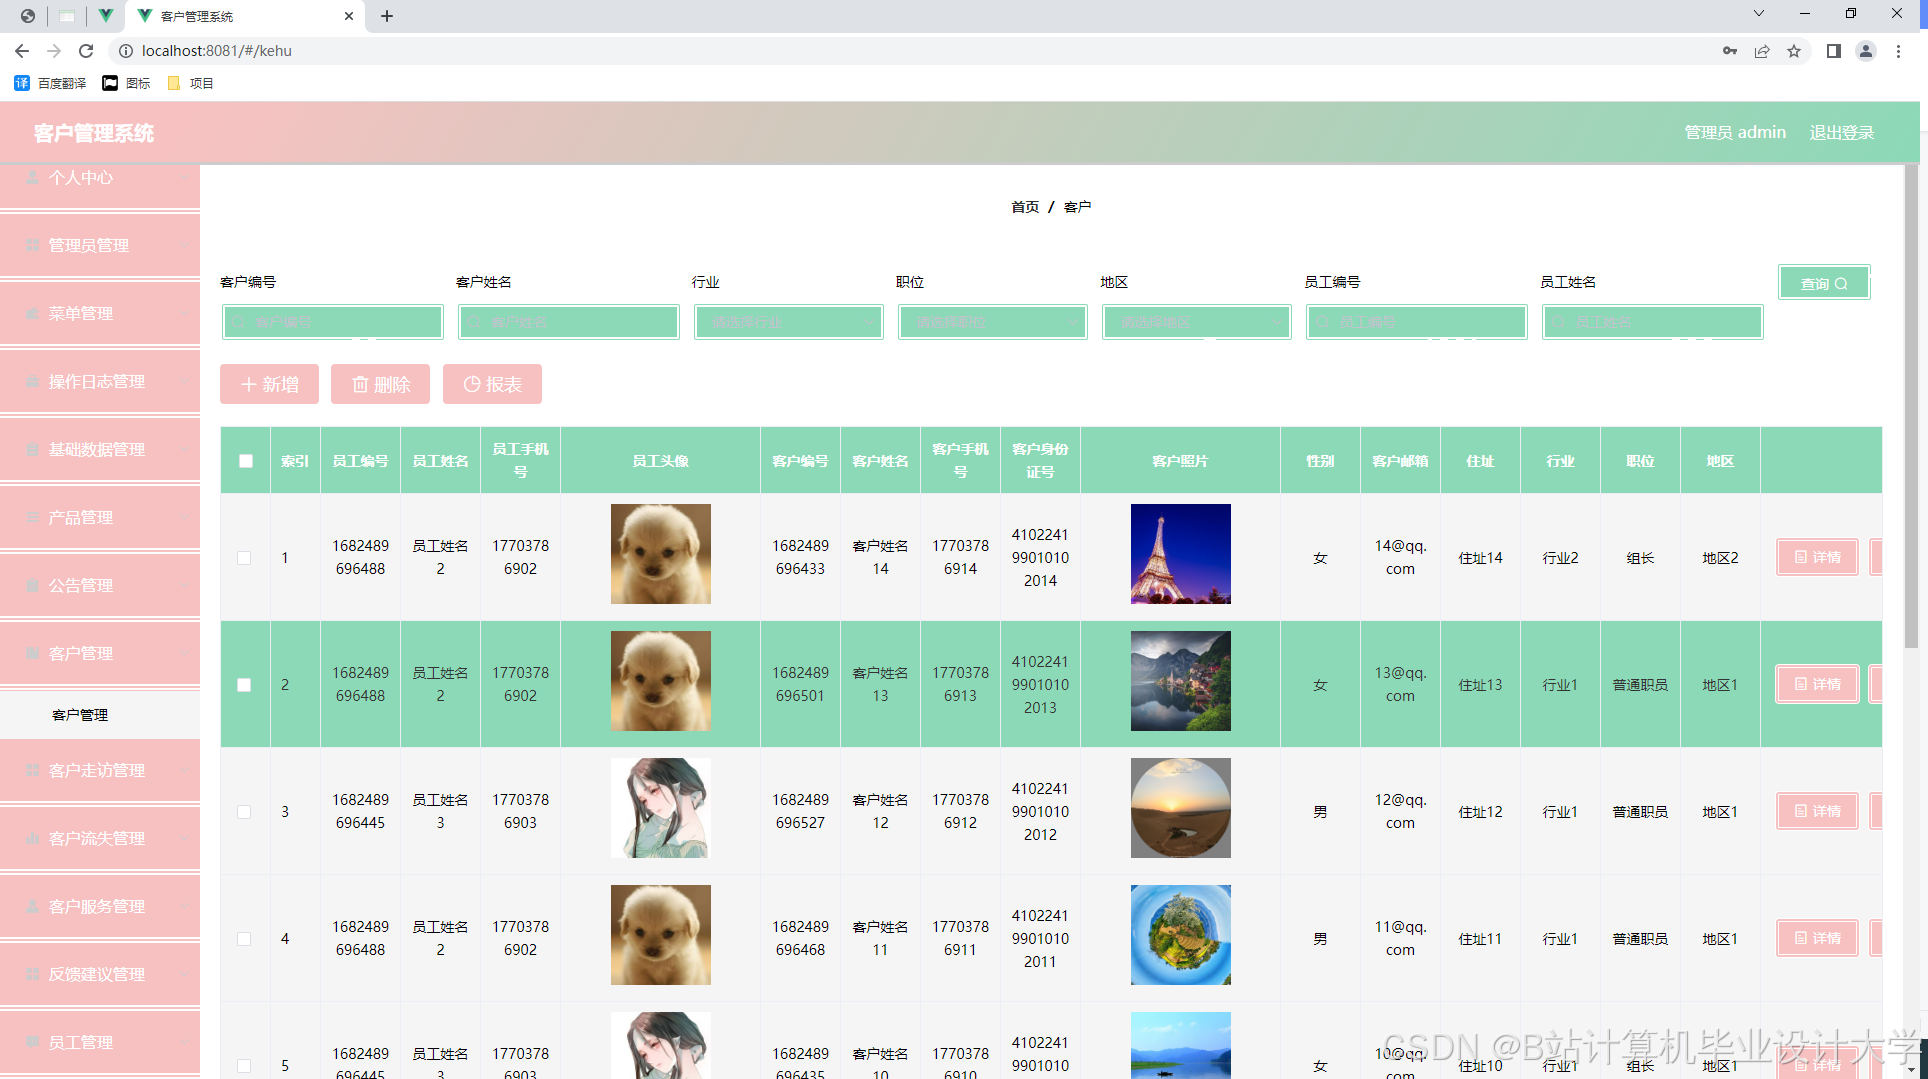Open the 报表 report button
Viewport: 1928px width, 1079px height.
[x=492, y=384]
